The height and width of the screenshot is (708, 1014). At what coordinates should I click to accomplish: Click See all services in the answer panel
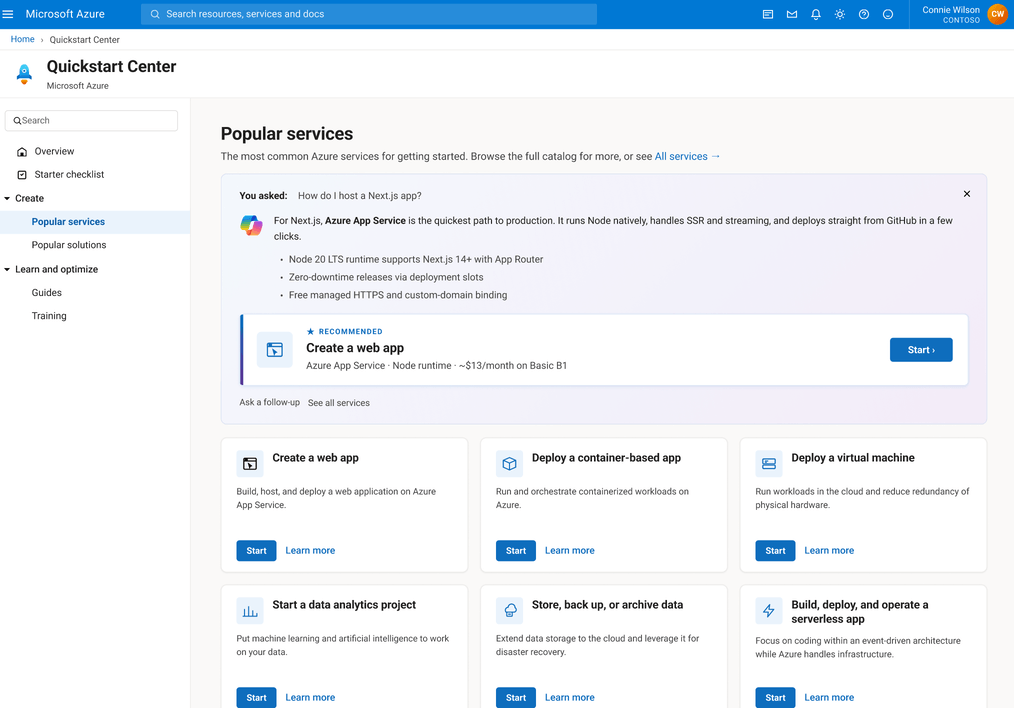click(339, 403)
